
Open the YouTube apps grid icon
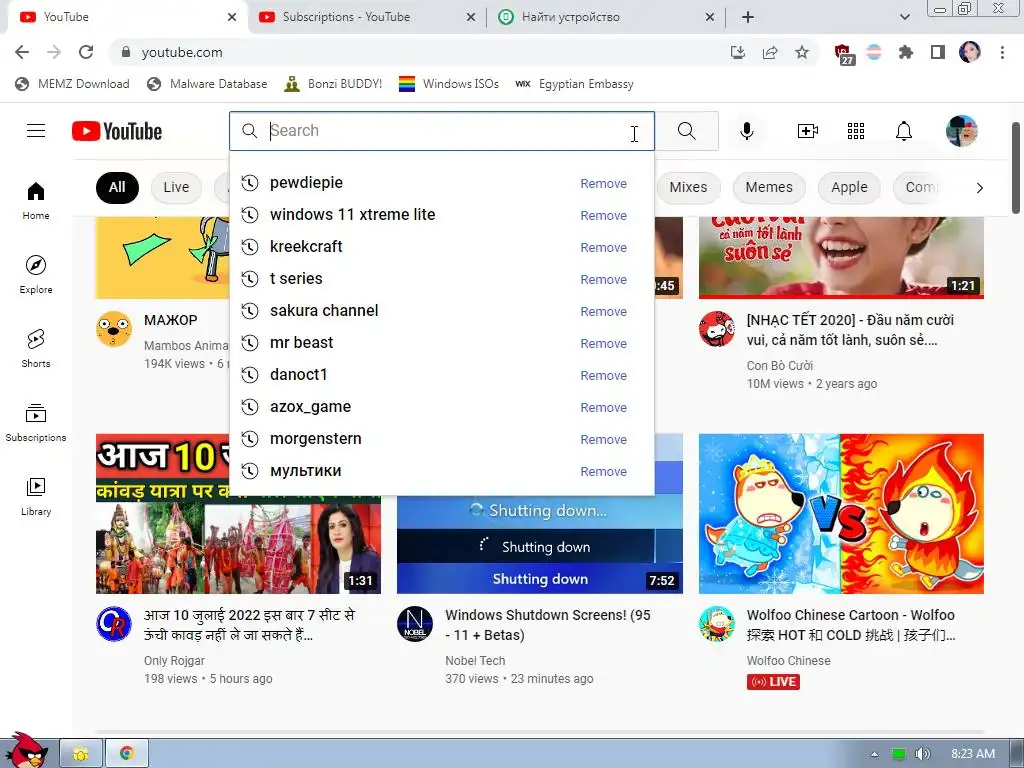(856, 131)
